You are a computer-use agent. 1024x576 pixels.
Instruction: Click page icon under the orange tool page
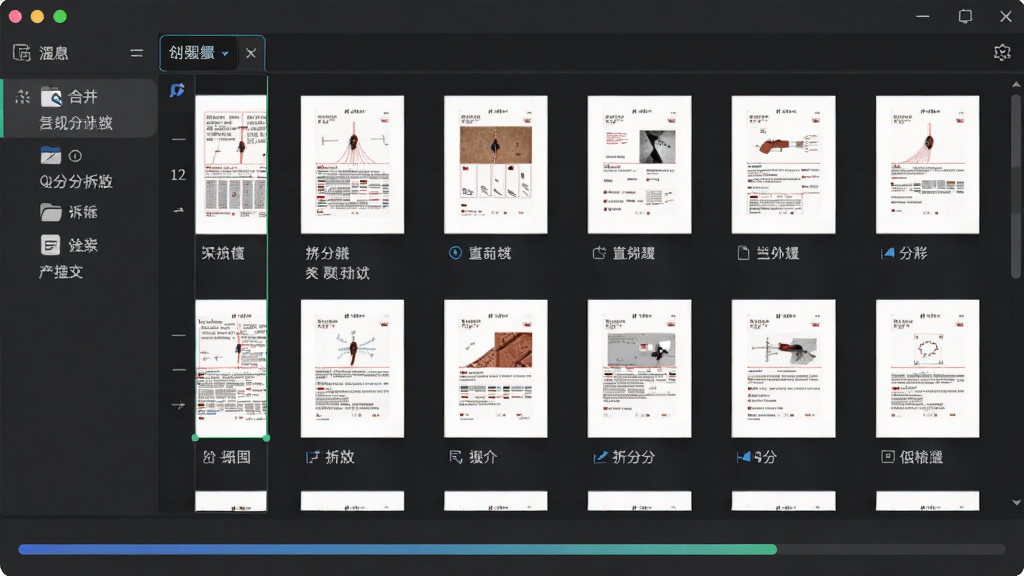(743, 253)
